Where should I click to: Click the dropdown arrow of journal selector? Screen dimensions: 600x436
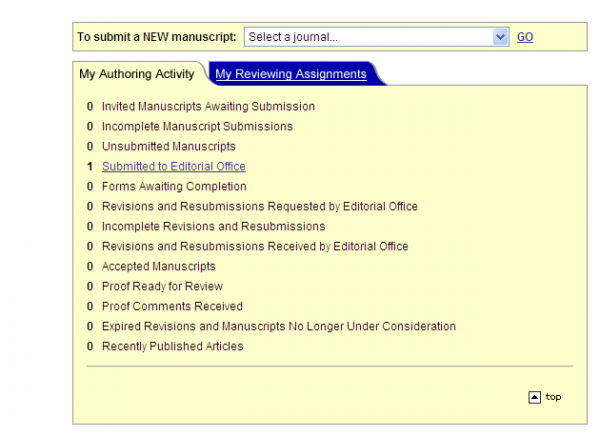tap(500, 37)
